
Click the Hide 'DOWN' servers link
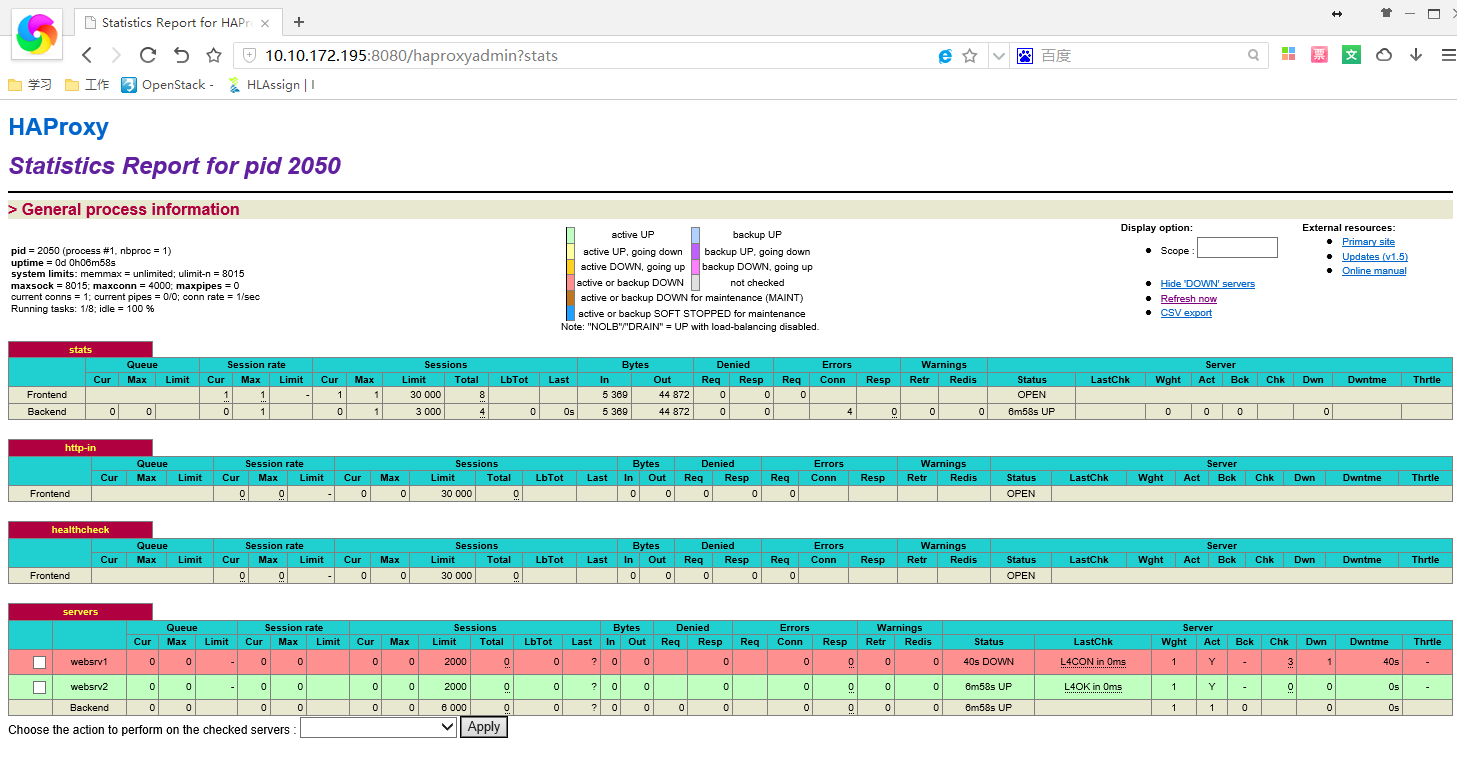coord(1207,284)
